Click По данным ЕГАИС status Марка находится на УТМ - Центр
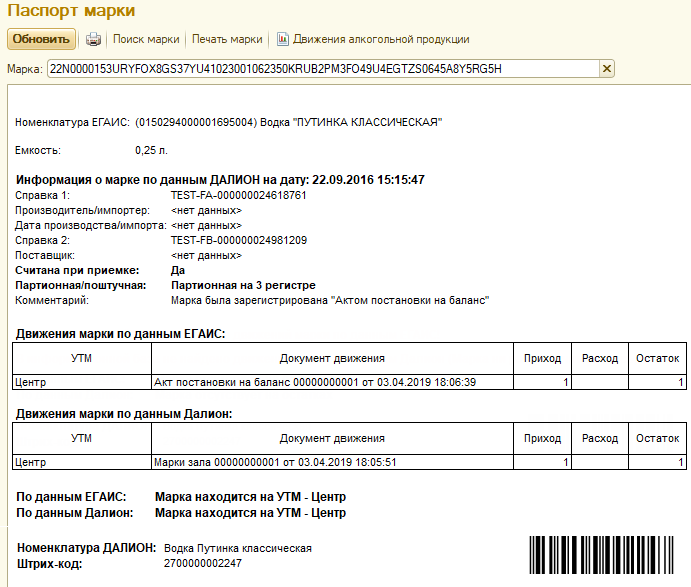The width and height of the screenshot is (691, 587). tap(250, 497)
